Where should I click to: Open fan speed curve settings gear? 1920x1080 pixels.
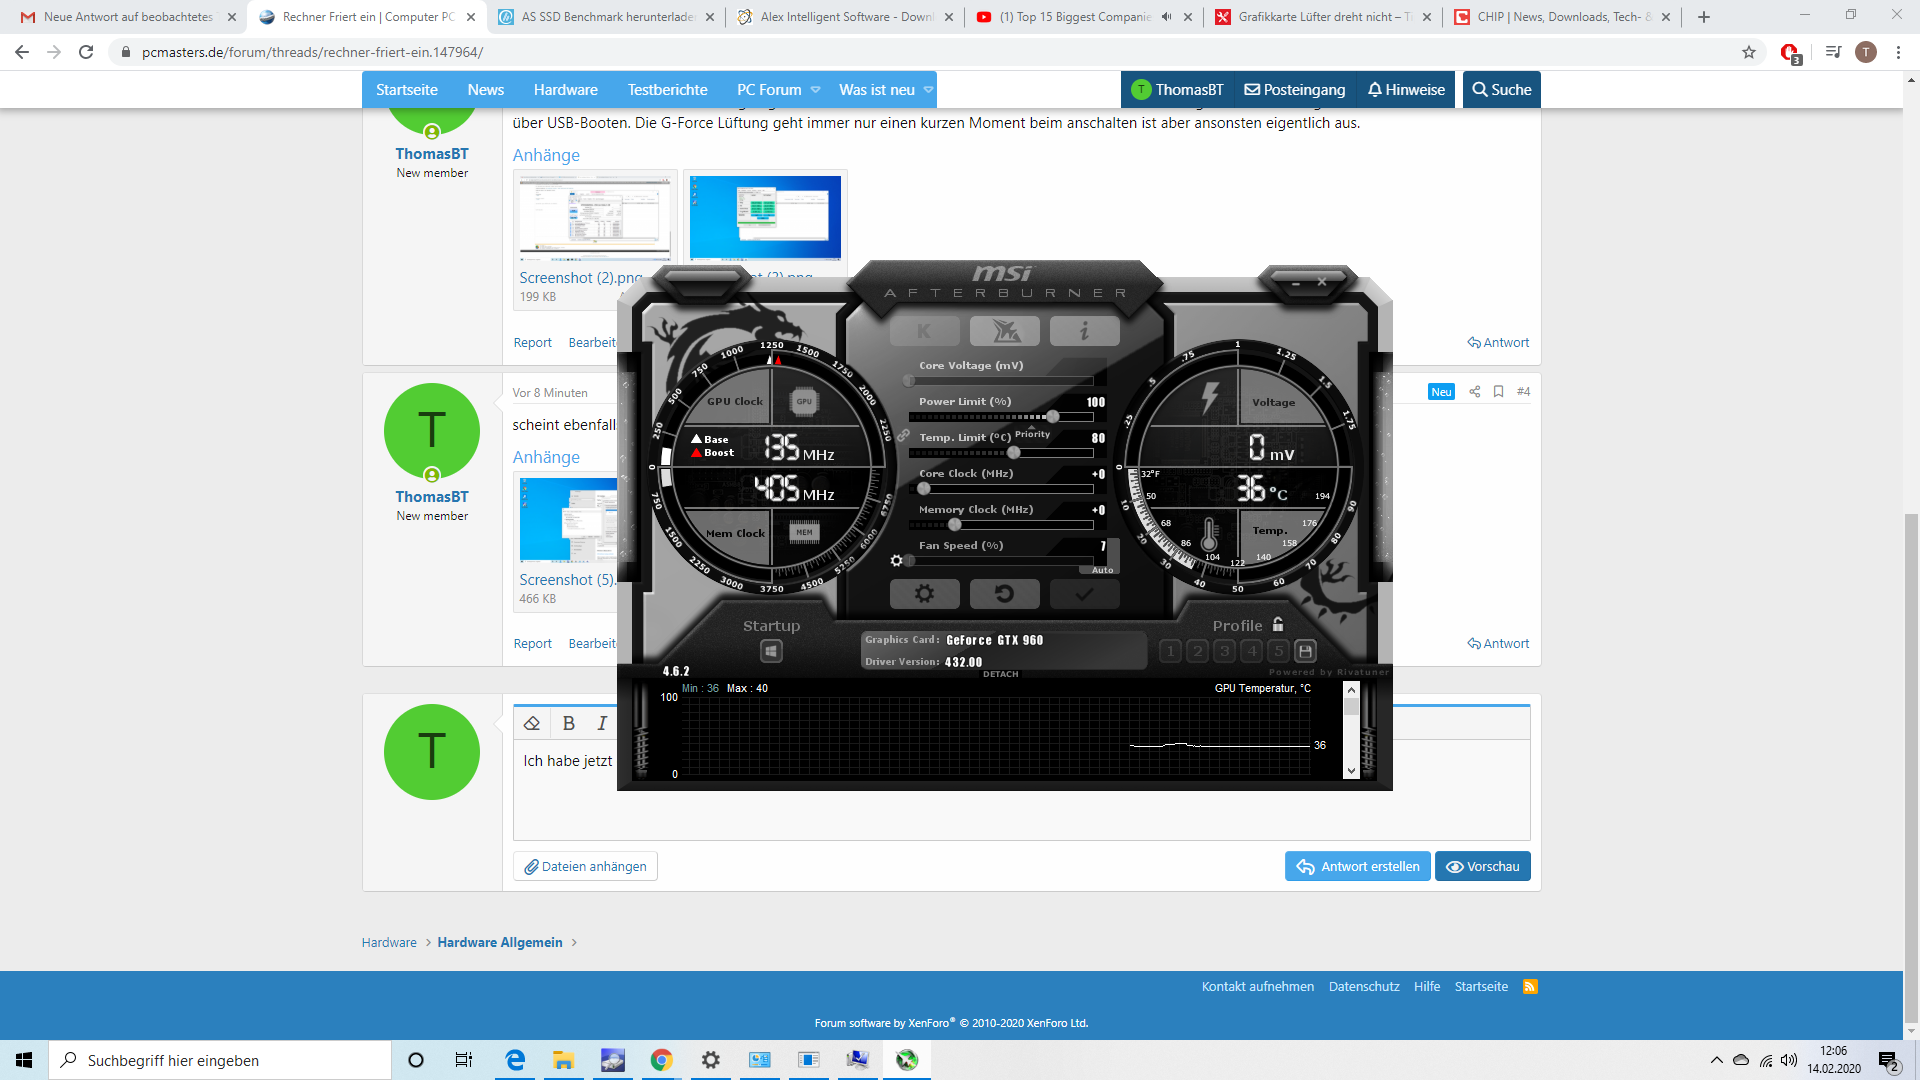(x=897, y=561)
